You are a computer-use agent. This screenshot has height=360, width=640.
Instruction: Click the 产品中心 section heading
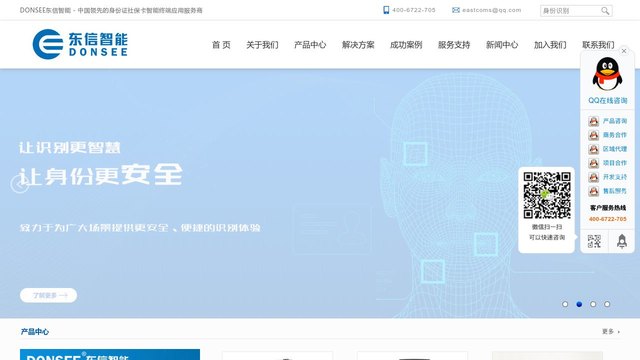[x=35, y=332]
